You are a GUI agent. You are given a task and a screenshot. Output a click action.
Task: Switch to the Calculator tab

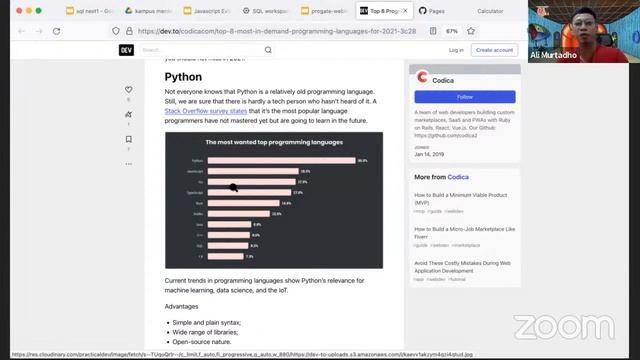[x=490, y=11]
